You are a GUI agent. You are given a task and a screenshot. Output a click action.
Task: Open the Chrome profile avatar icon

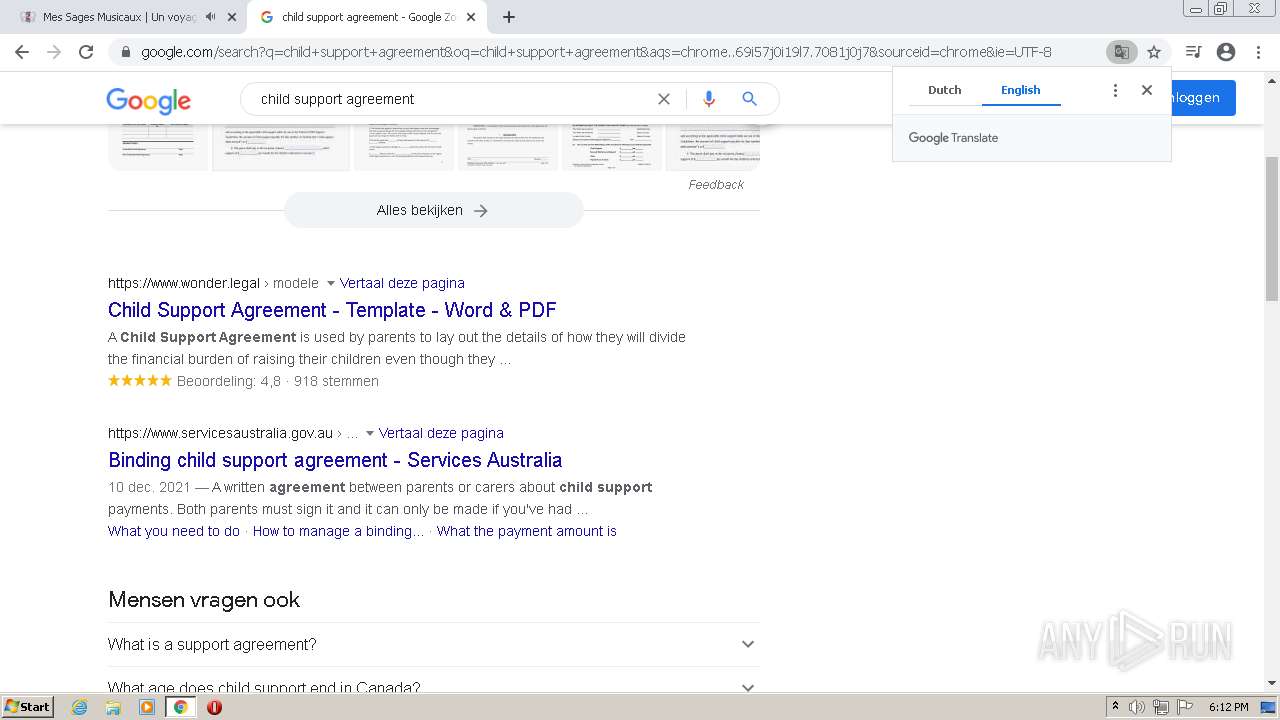[1226, 52]
